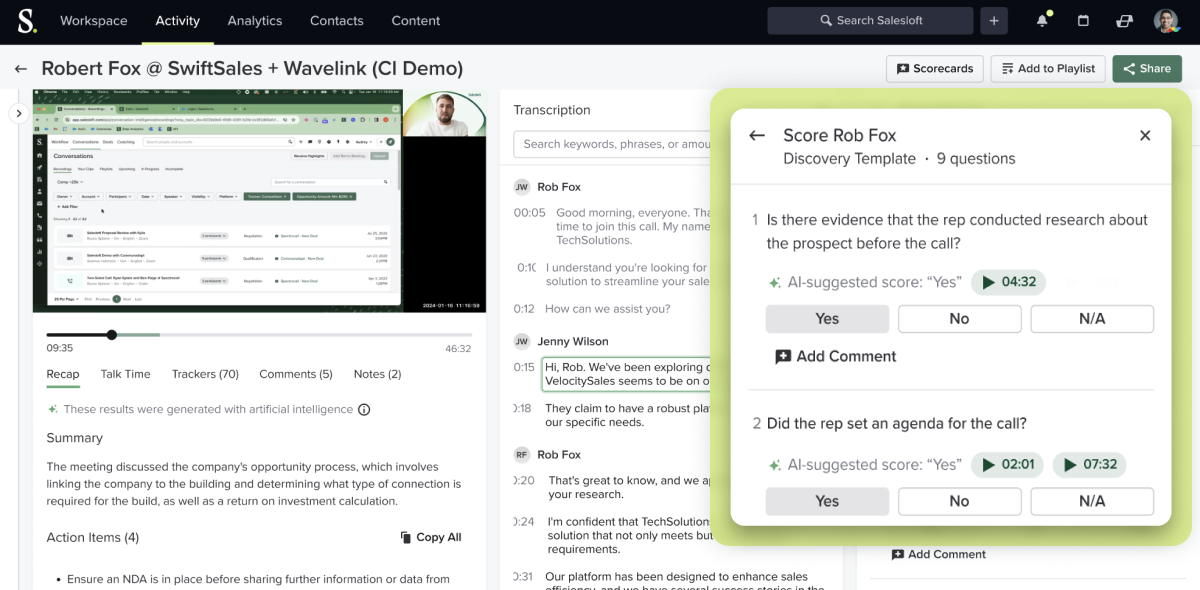This screenshot has width=1200, height=590.
Task: Close the Score Rob Fox panel
Action: (1145, 136)
